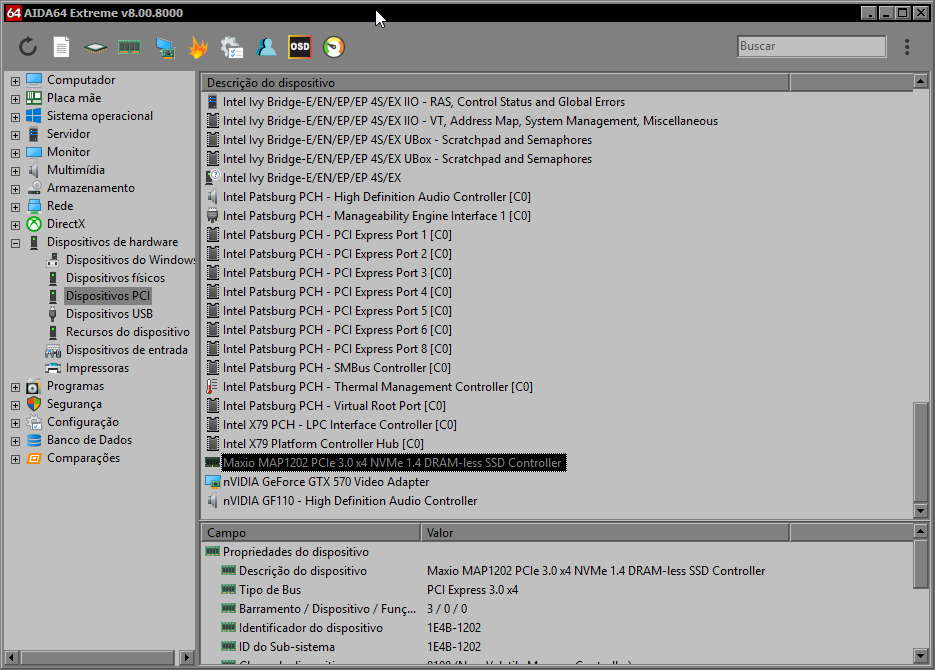Collapse the Dispositivos de hardware node
Screen dimensions: 935x670
(16, 243)
